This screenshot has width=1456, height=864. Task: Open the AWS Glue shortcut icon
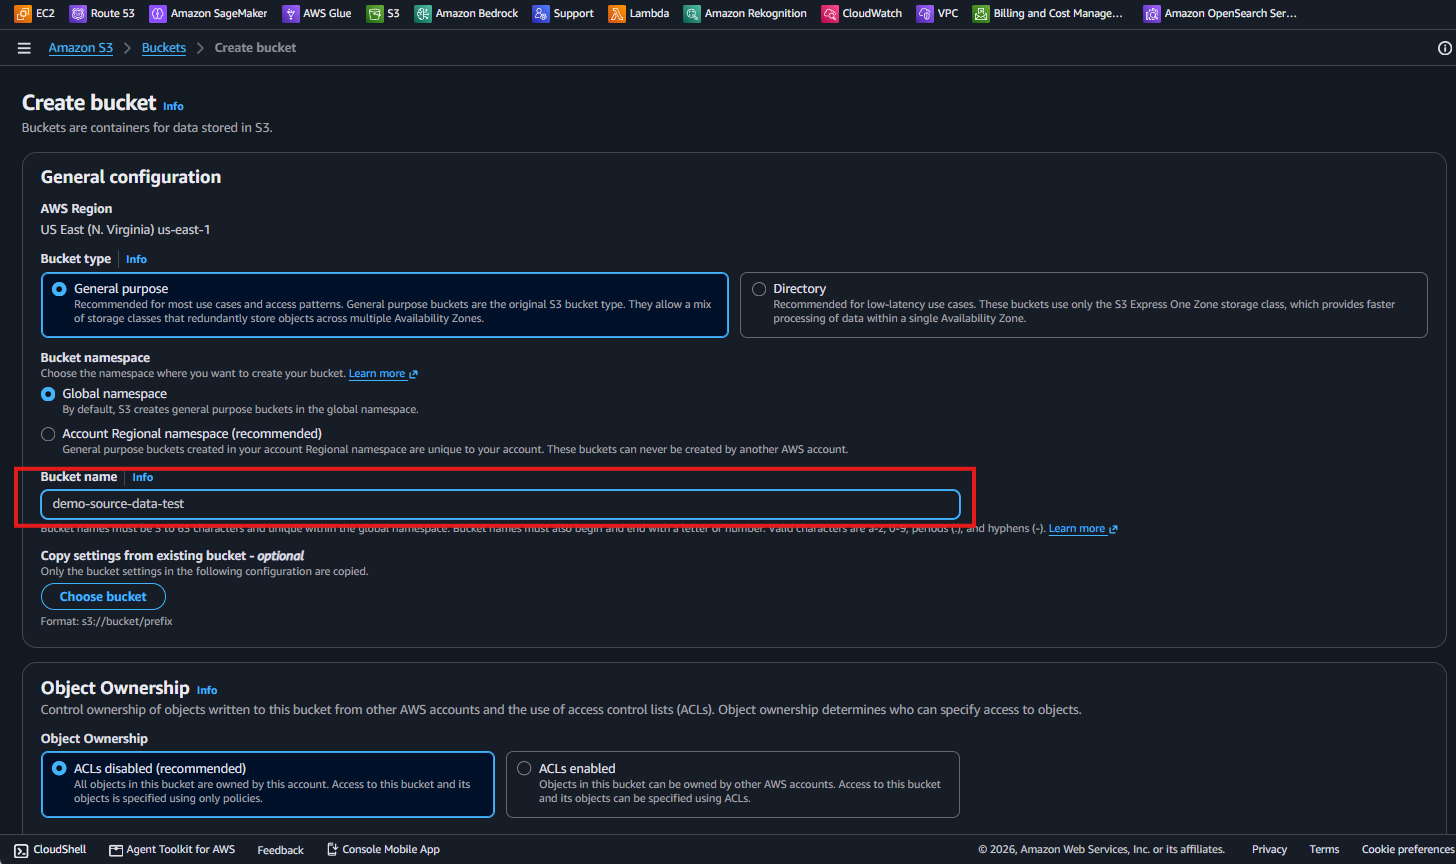coord(290,14)
